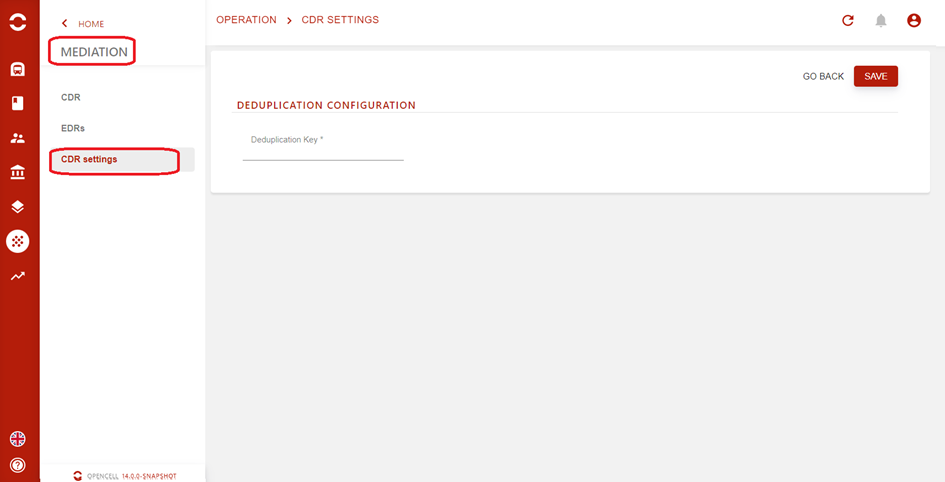Click the GO BACK button
This screenshot has width=945, height=482.
pyautogui.click(x=823, y=77)
